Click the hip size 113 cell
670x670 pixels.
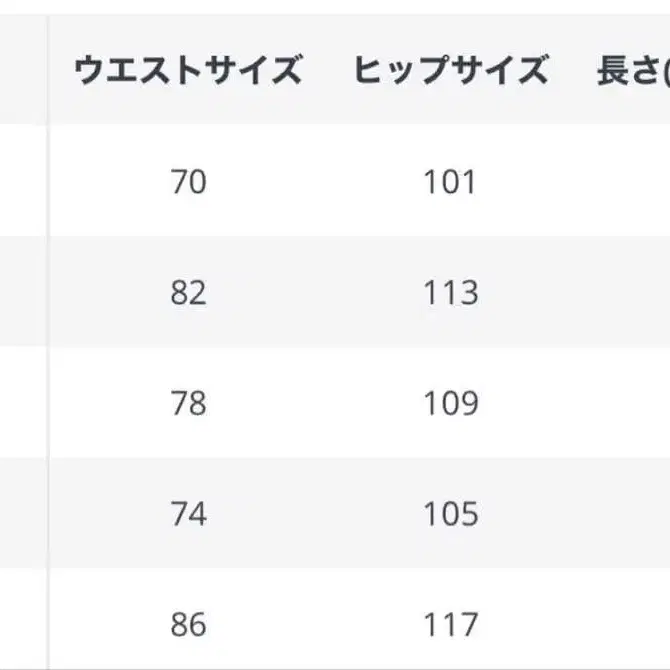[x=450, y=293]
